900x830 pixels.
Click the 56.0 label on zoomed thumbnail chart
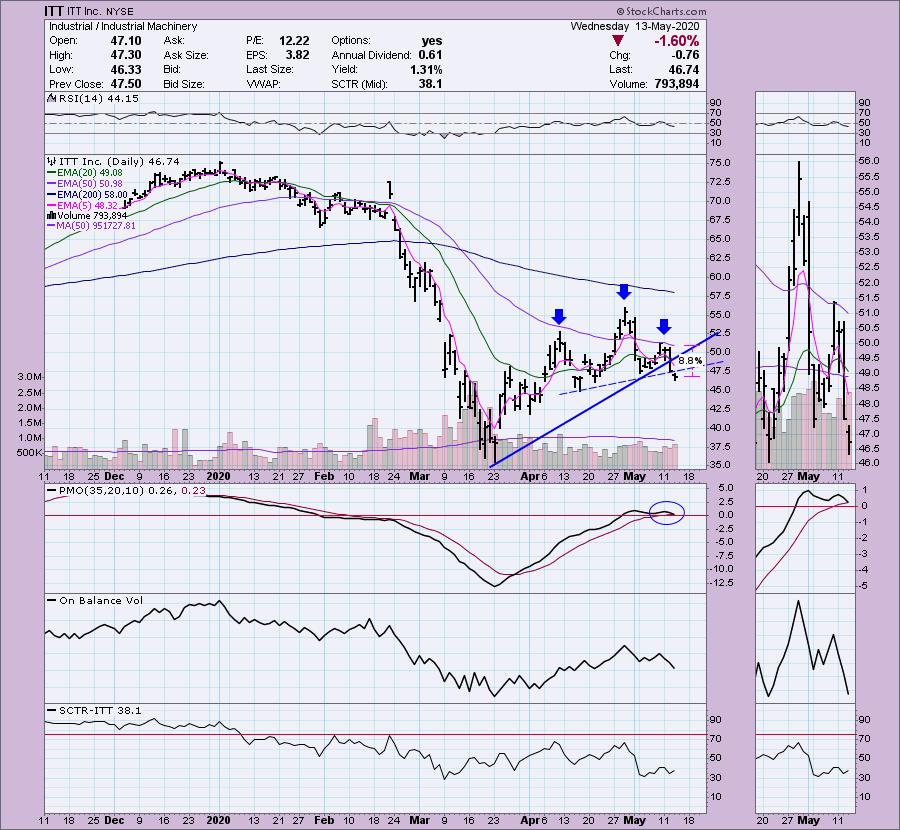pyautogui.click(x=869, y=161)
